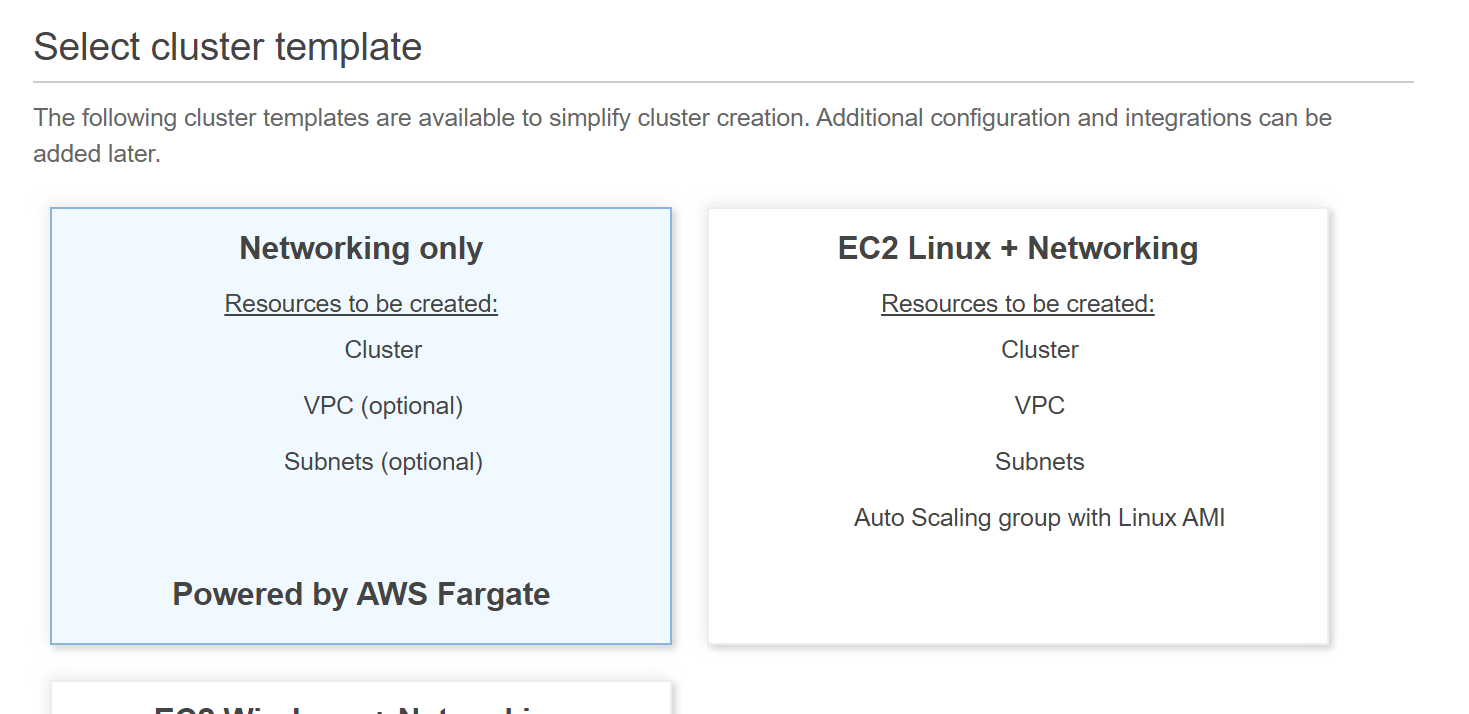The image size is (1469, 714).
Task: Click "Powered by AWS Fargate" text
Action: point(361,594)
